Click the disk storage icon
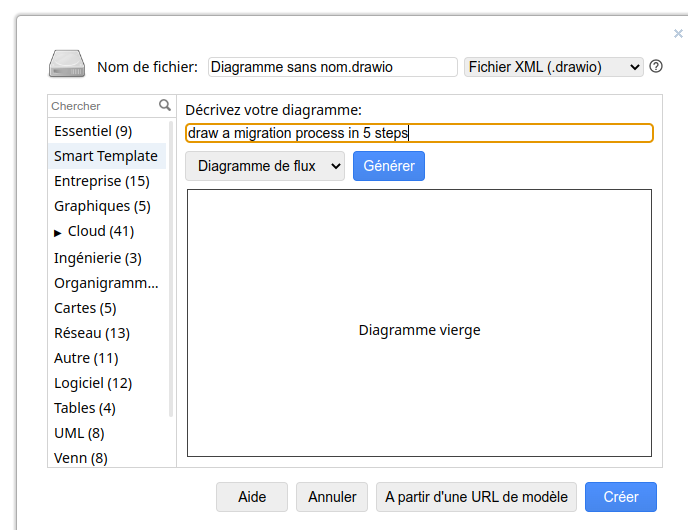This screenshot has width=688, height=530. coord(67,64)
